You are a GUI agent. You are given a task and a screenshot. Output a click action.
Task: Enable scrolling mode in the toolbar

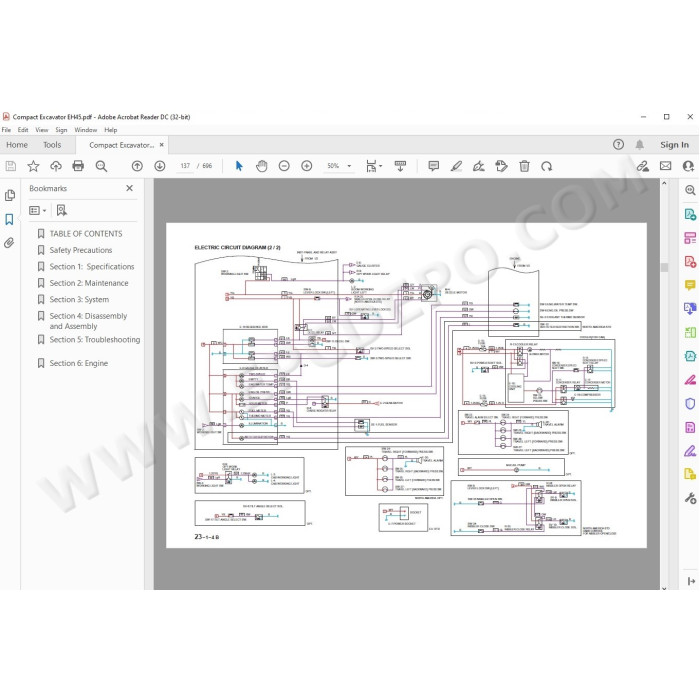coord(400,166)
